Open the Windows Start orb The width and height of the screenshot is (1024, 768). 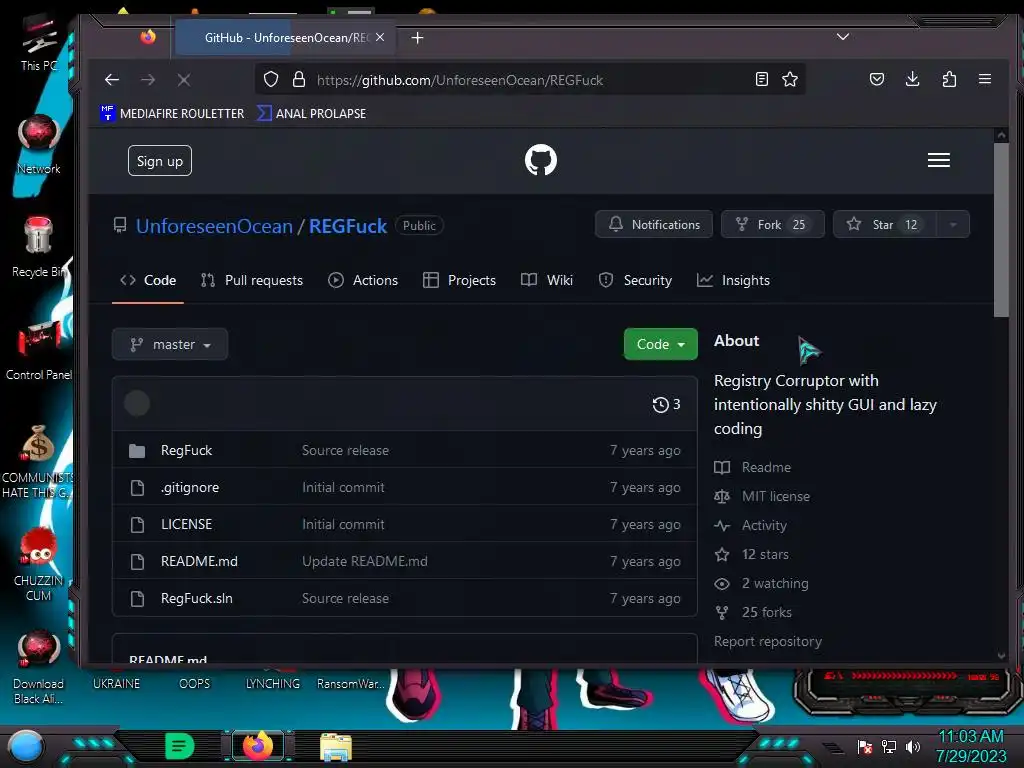pyautogui.click(x=27, y=747)
